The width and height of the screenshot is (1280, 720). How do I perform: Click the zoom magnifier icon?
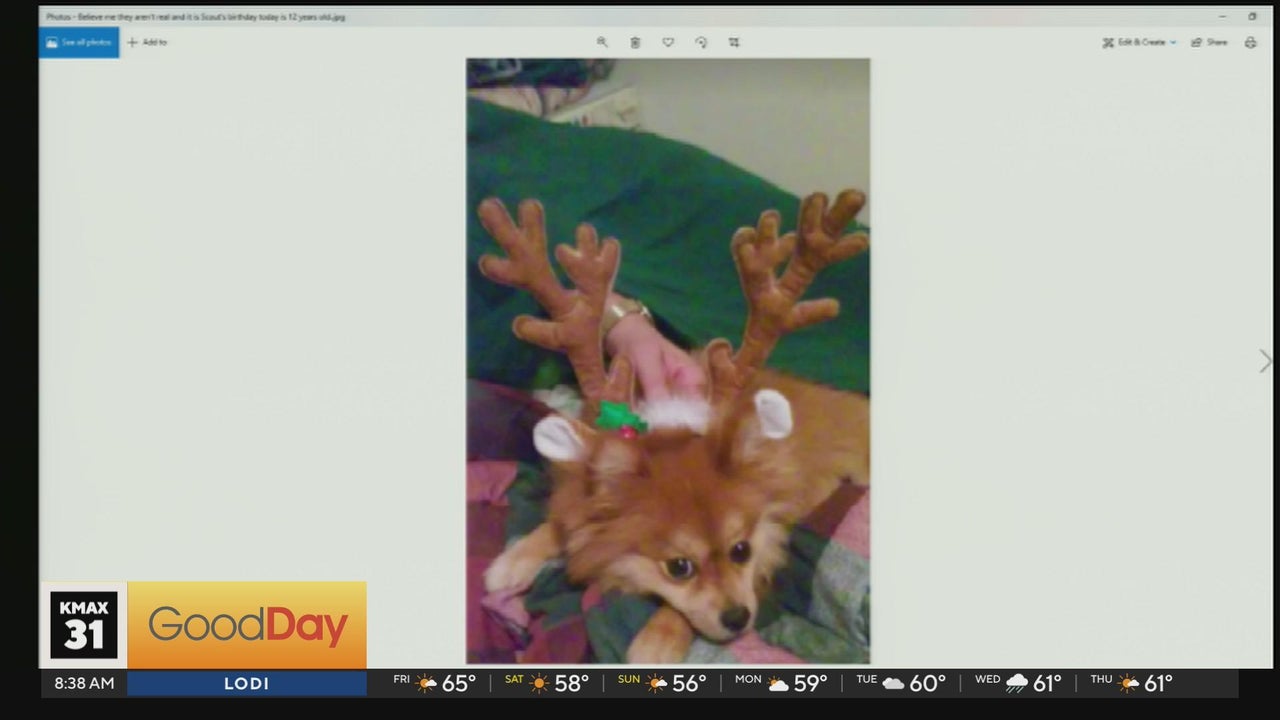pos(602,42)
